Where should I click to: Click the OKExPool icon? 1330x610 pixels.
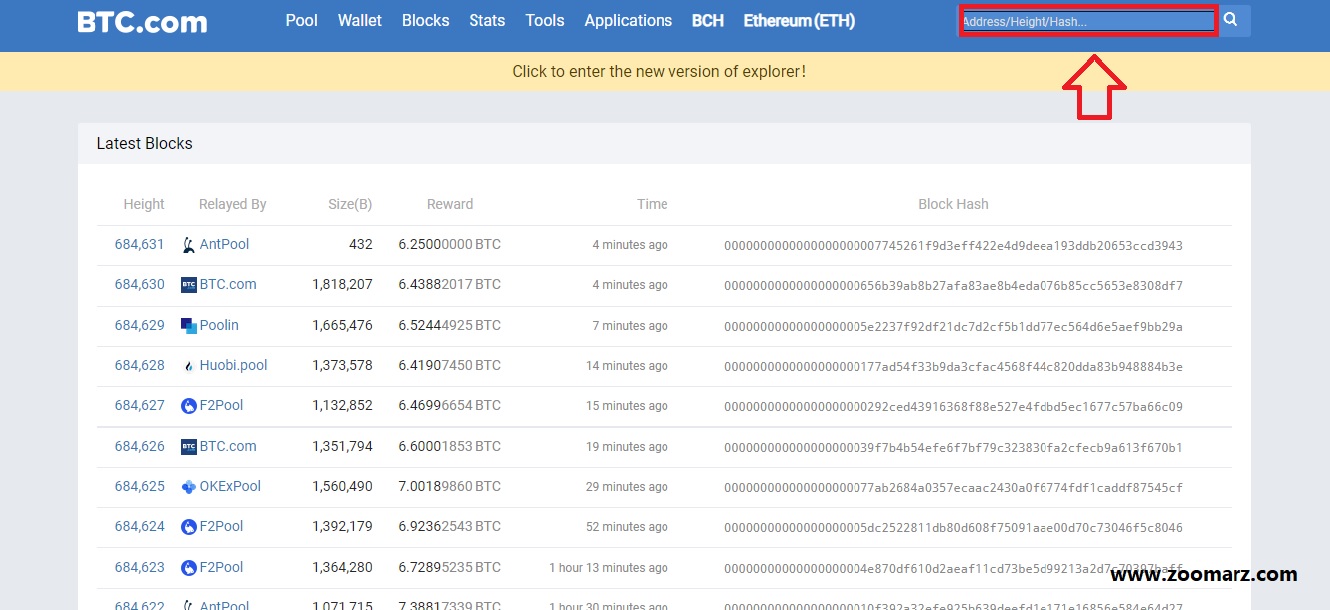coord(188,487)
